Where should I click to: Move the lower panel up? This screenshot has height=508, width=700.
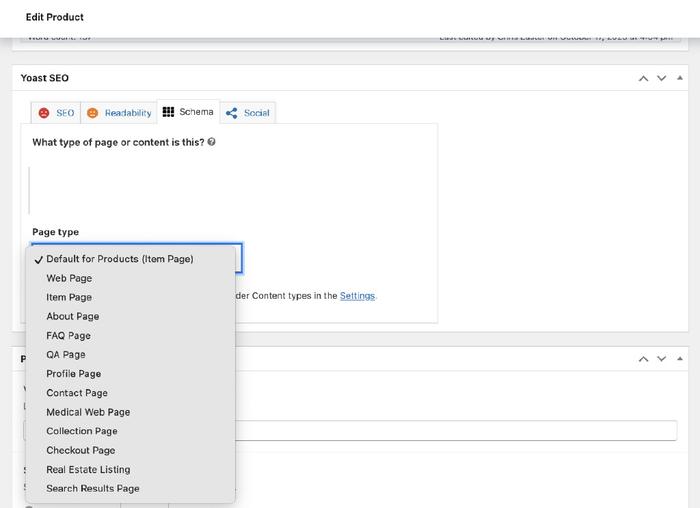(643, 358)
